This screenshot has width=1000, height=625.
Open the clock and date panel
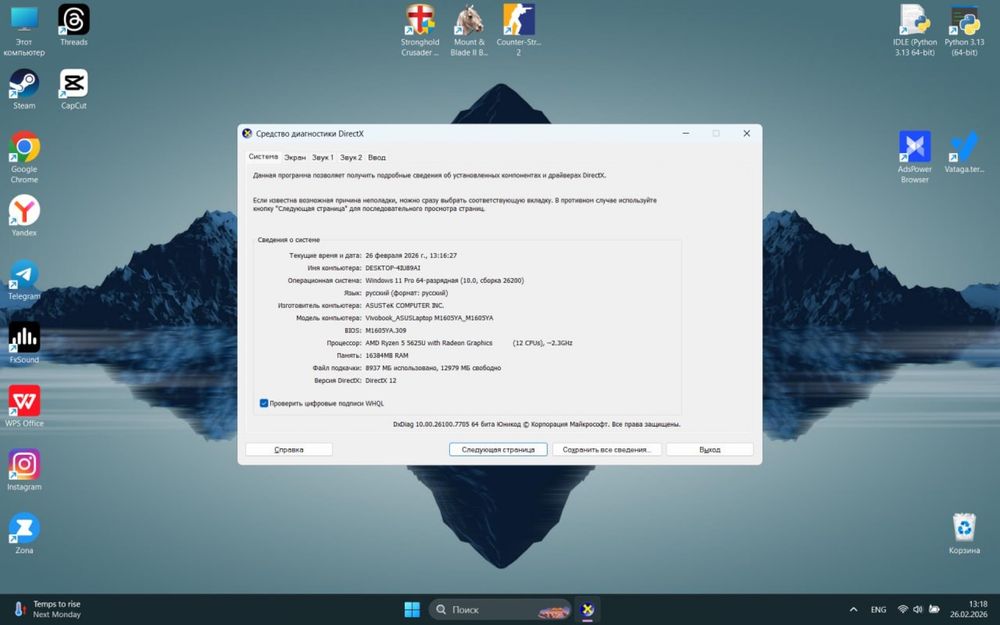coord(968,610)
